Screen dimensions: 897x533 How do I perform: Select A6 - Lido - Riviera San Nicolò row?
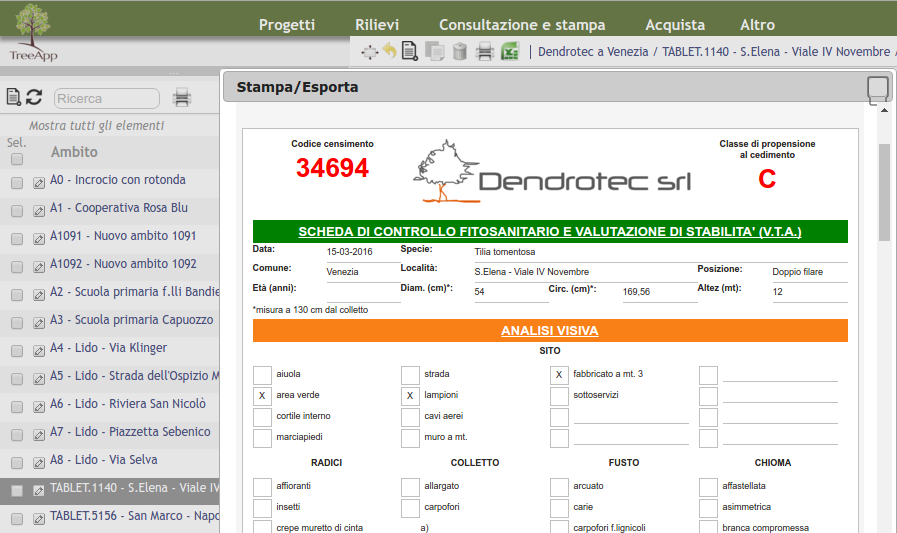tap(128, 404)
